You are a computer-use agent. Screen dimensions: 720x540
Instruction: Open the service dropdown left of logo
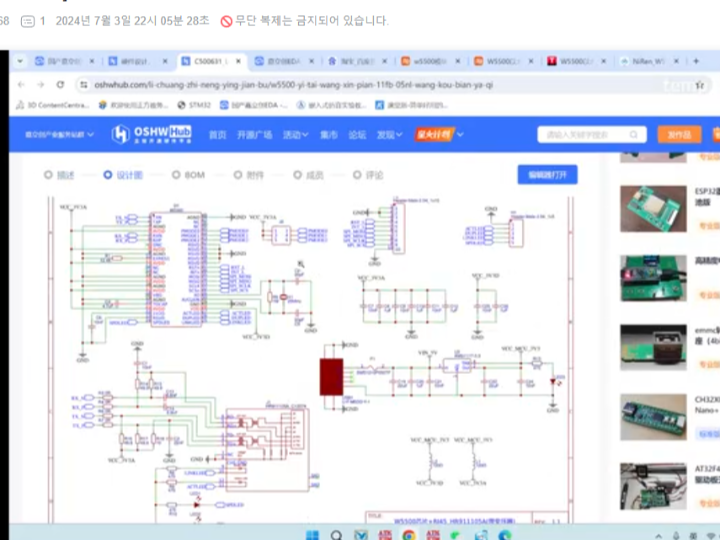[59, 134]
